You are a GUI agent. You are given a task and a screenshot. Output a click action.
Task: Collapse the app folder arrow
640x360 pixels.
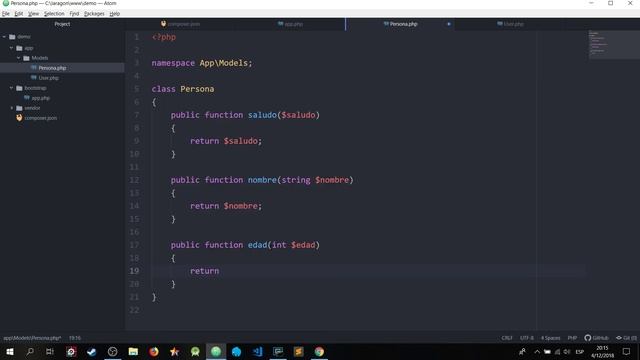tap(11, 48)
